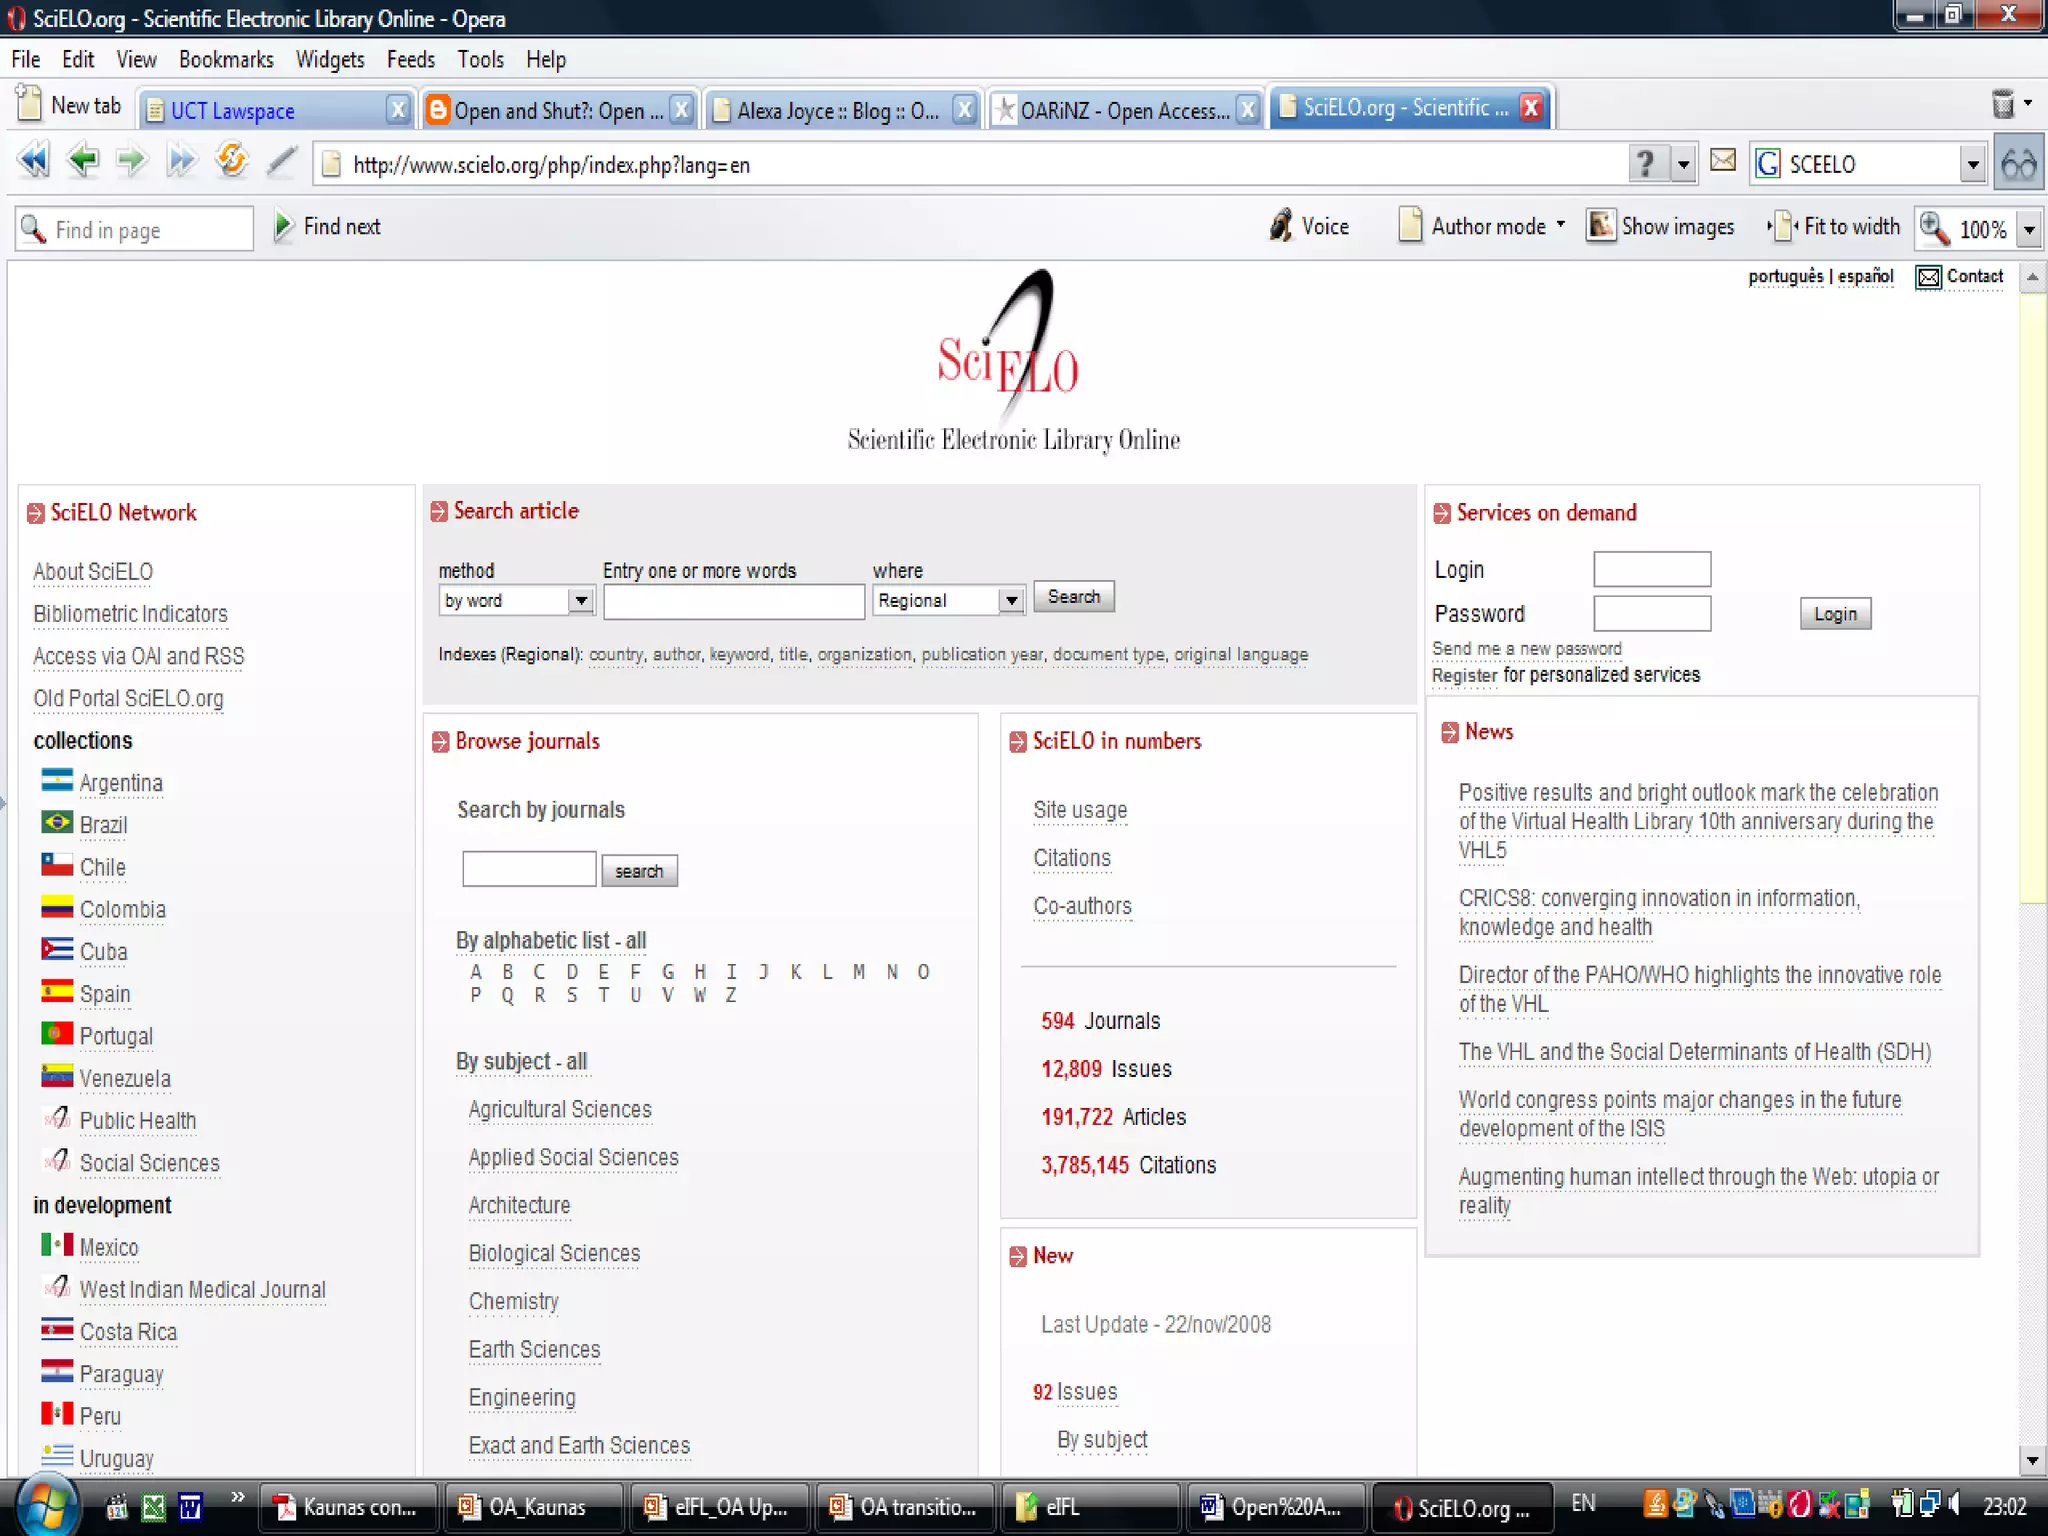Open the closed tabs trash icon
Viewport: 2048px width, 1536px height.
[x=2002, y=104]
